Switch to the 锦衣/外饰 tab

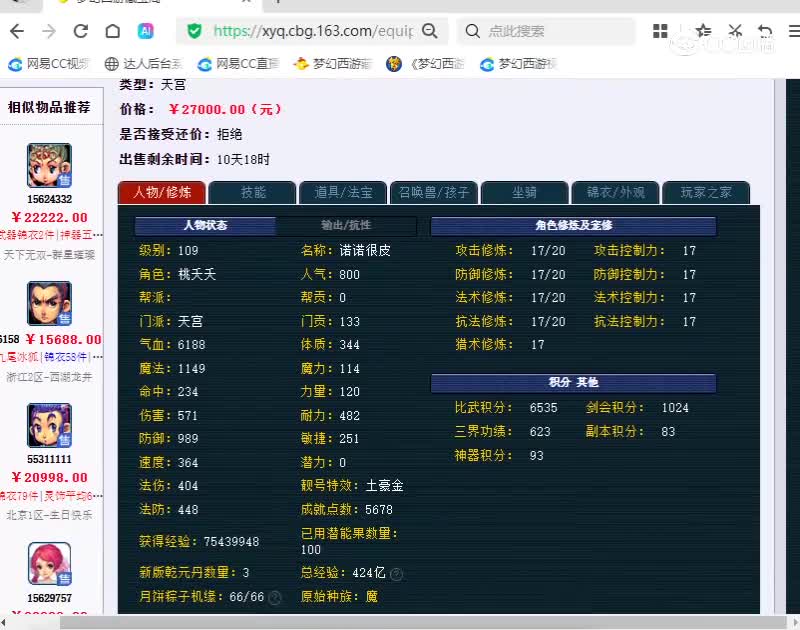click(x=616, y=192)
